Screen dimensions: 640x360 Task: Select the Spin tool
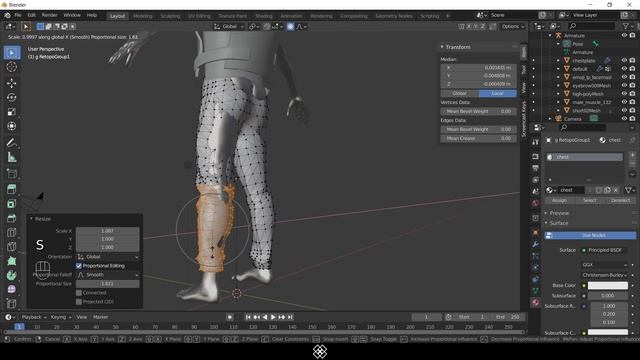12,275
